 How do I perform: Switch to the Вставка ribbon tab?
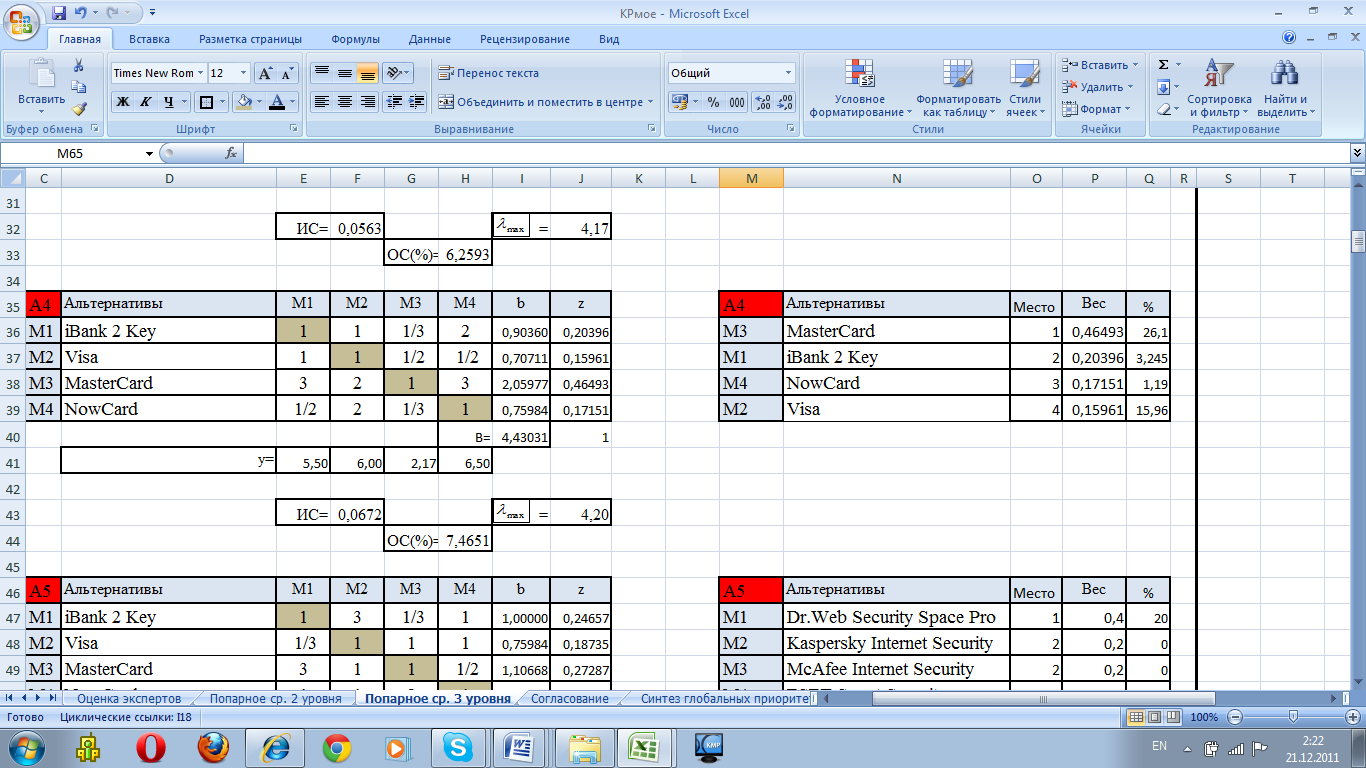(x=149, y=39)
